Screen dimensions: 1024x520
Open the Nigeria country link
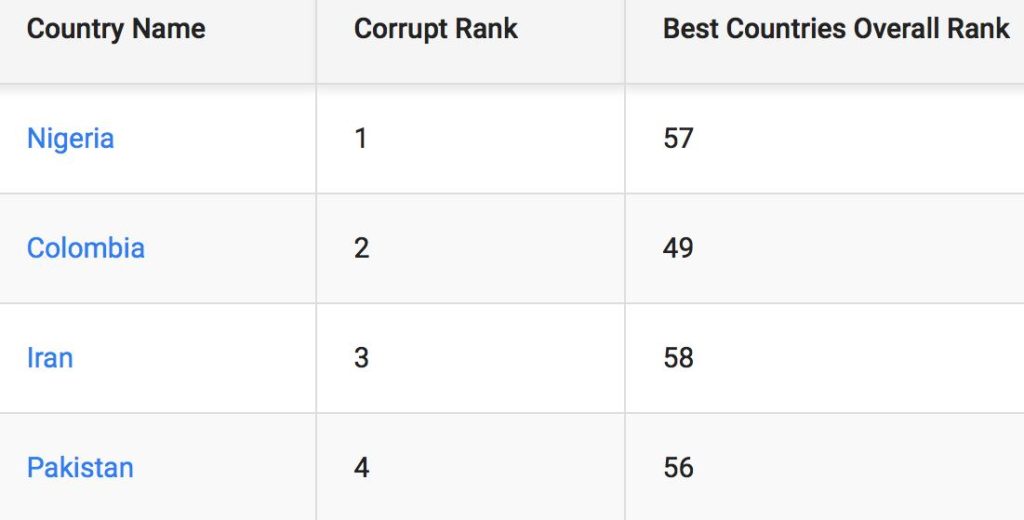70,138
